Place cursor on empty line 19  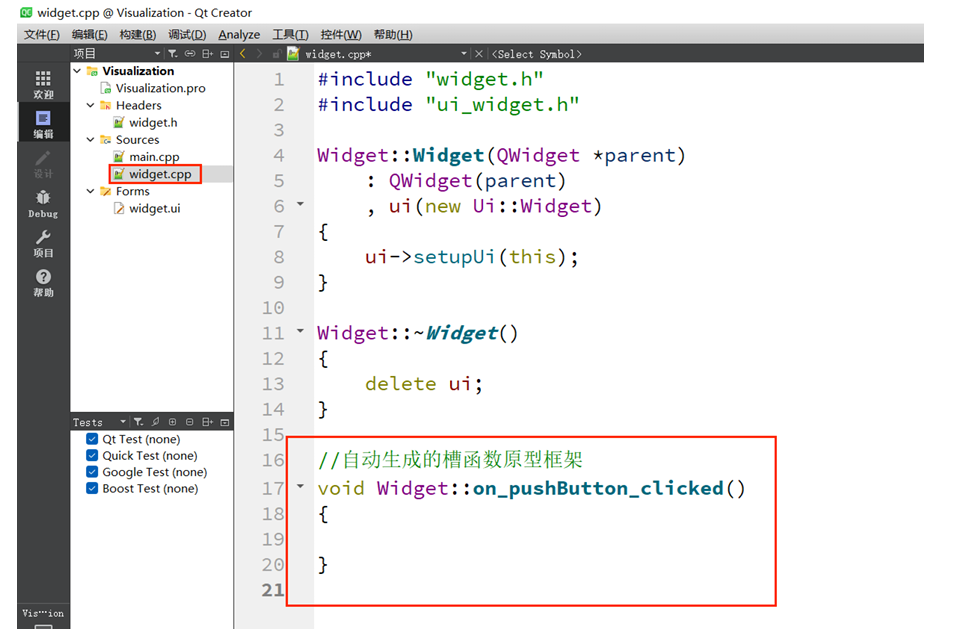point(545,539)
